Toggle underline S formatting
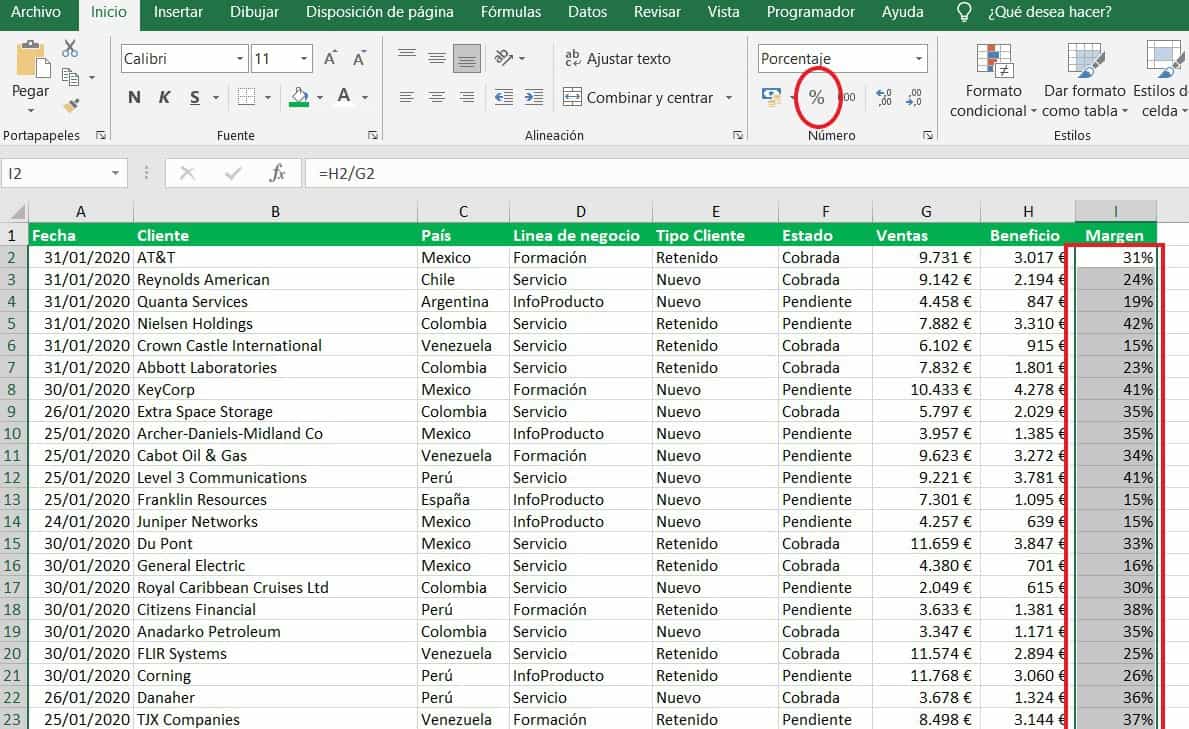Screen dimensions: 1189x729 [195, 97]
